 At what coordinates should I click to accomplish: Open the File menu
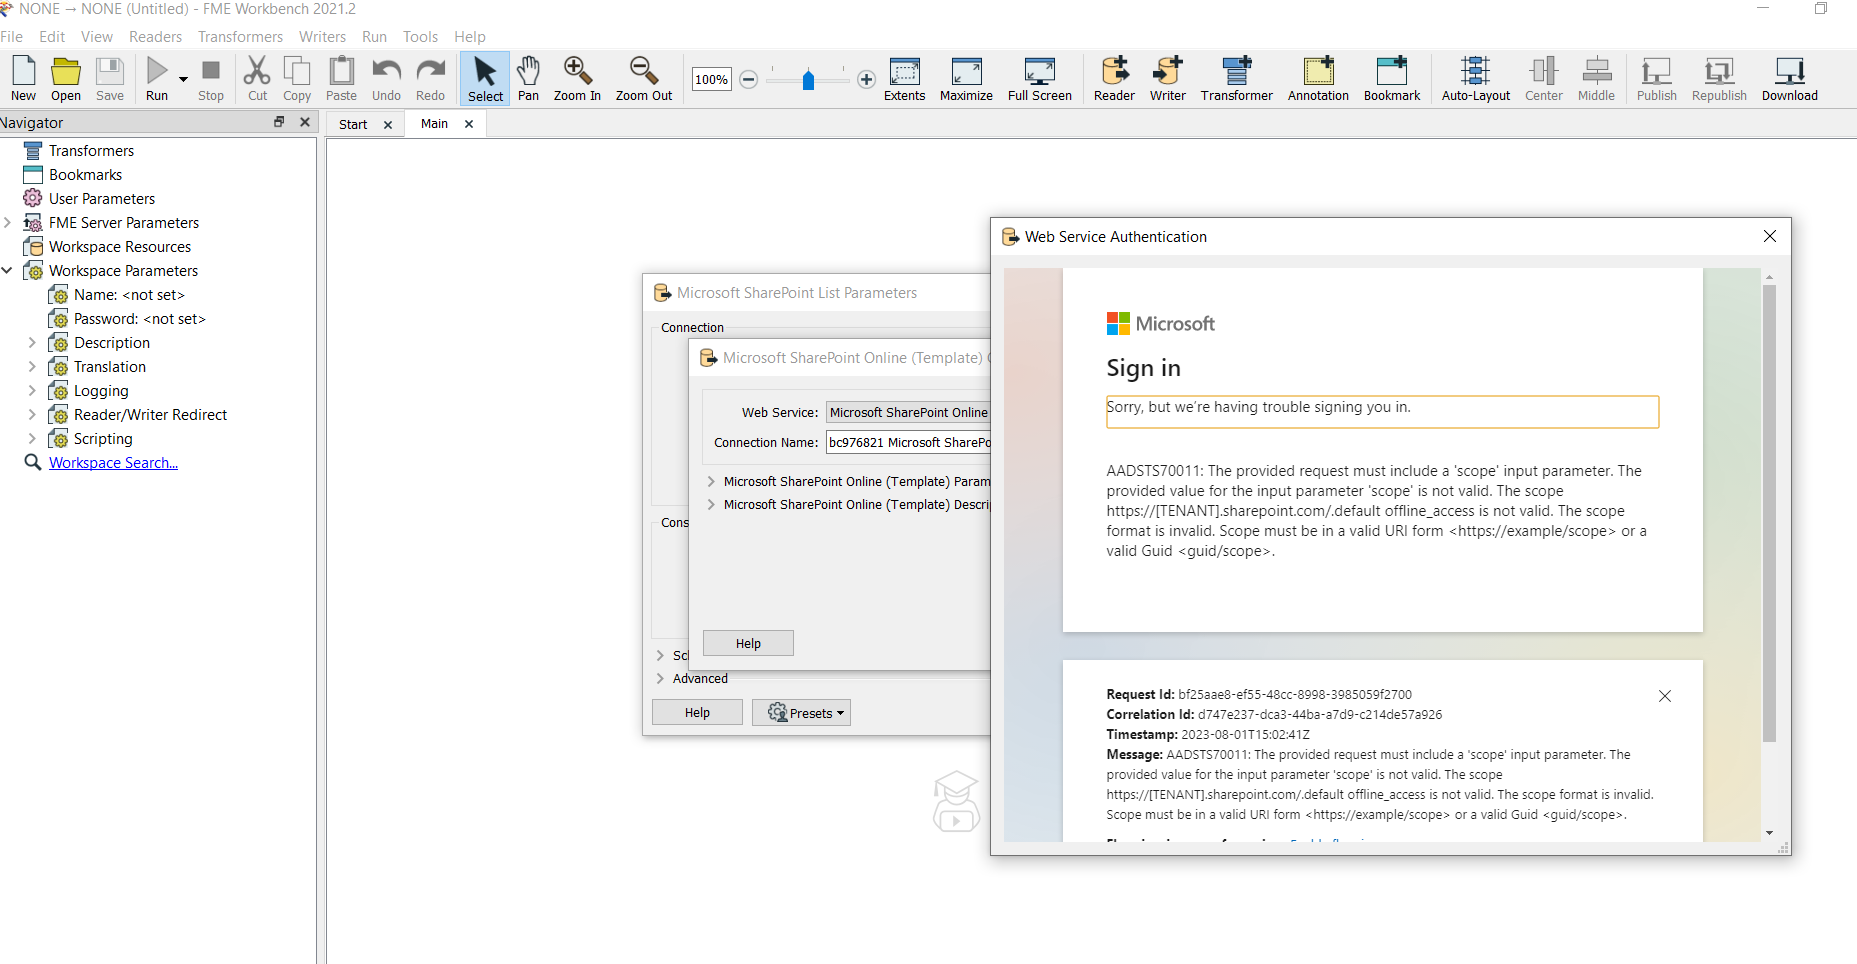click(x=12, y=37)
